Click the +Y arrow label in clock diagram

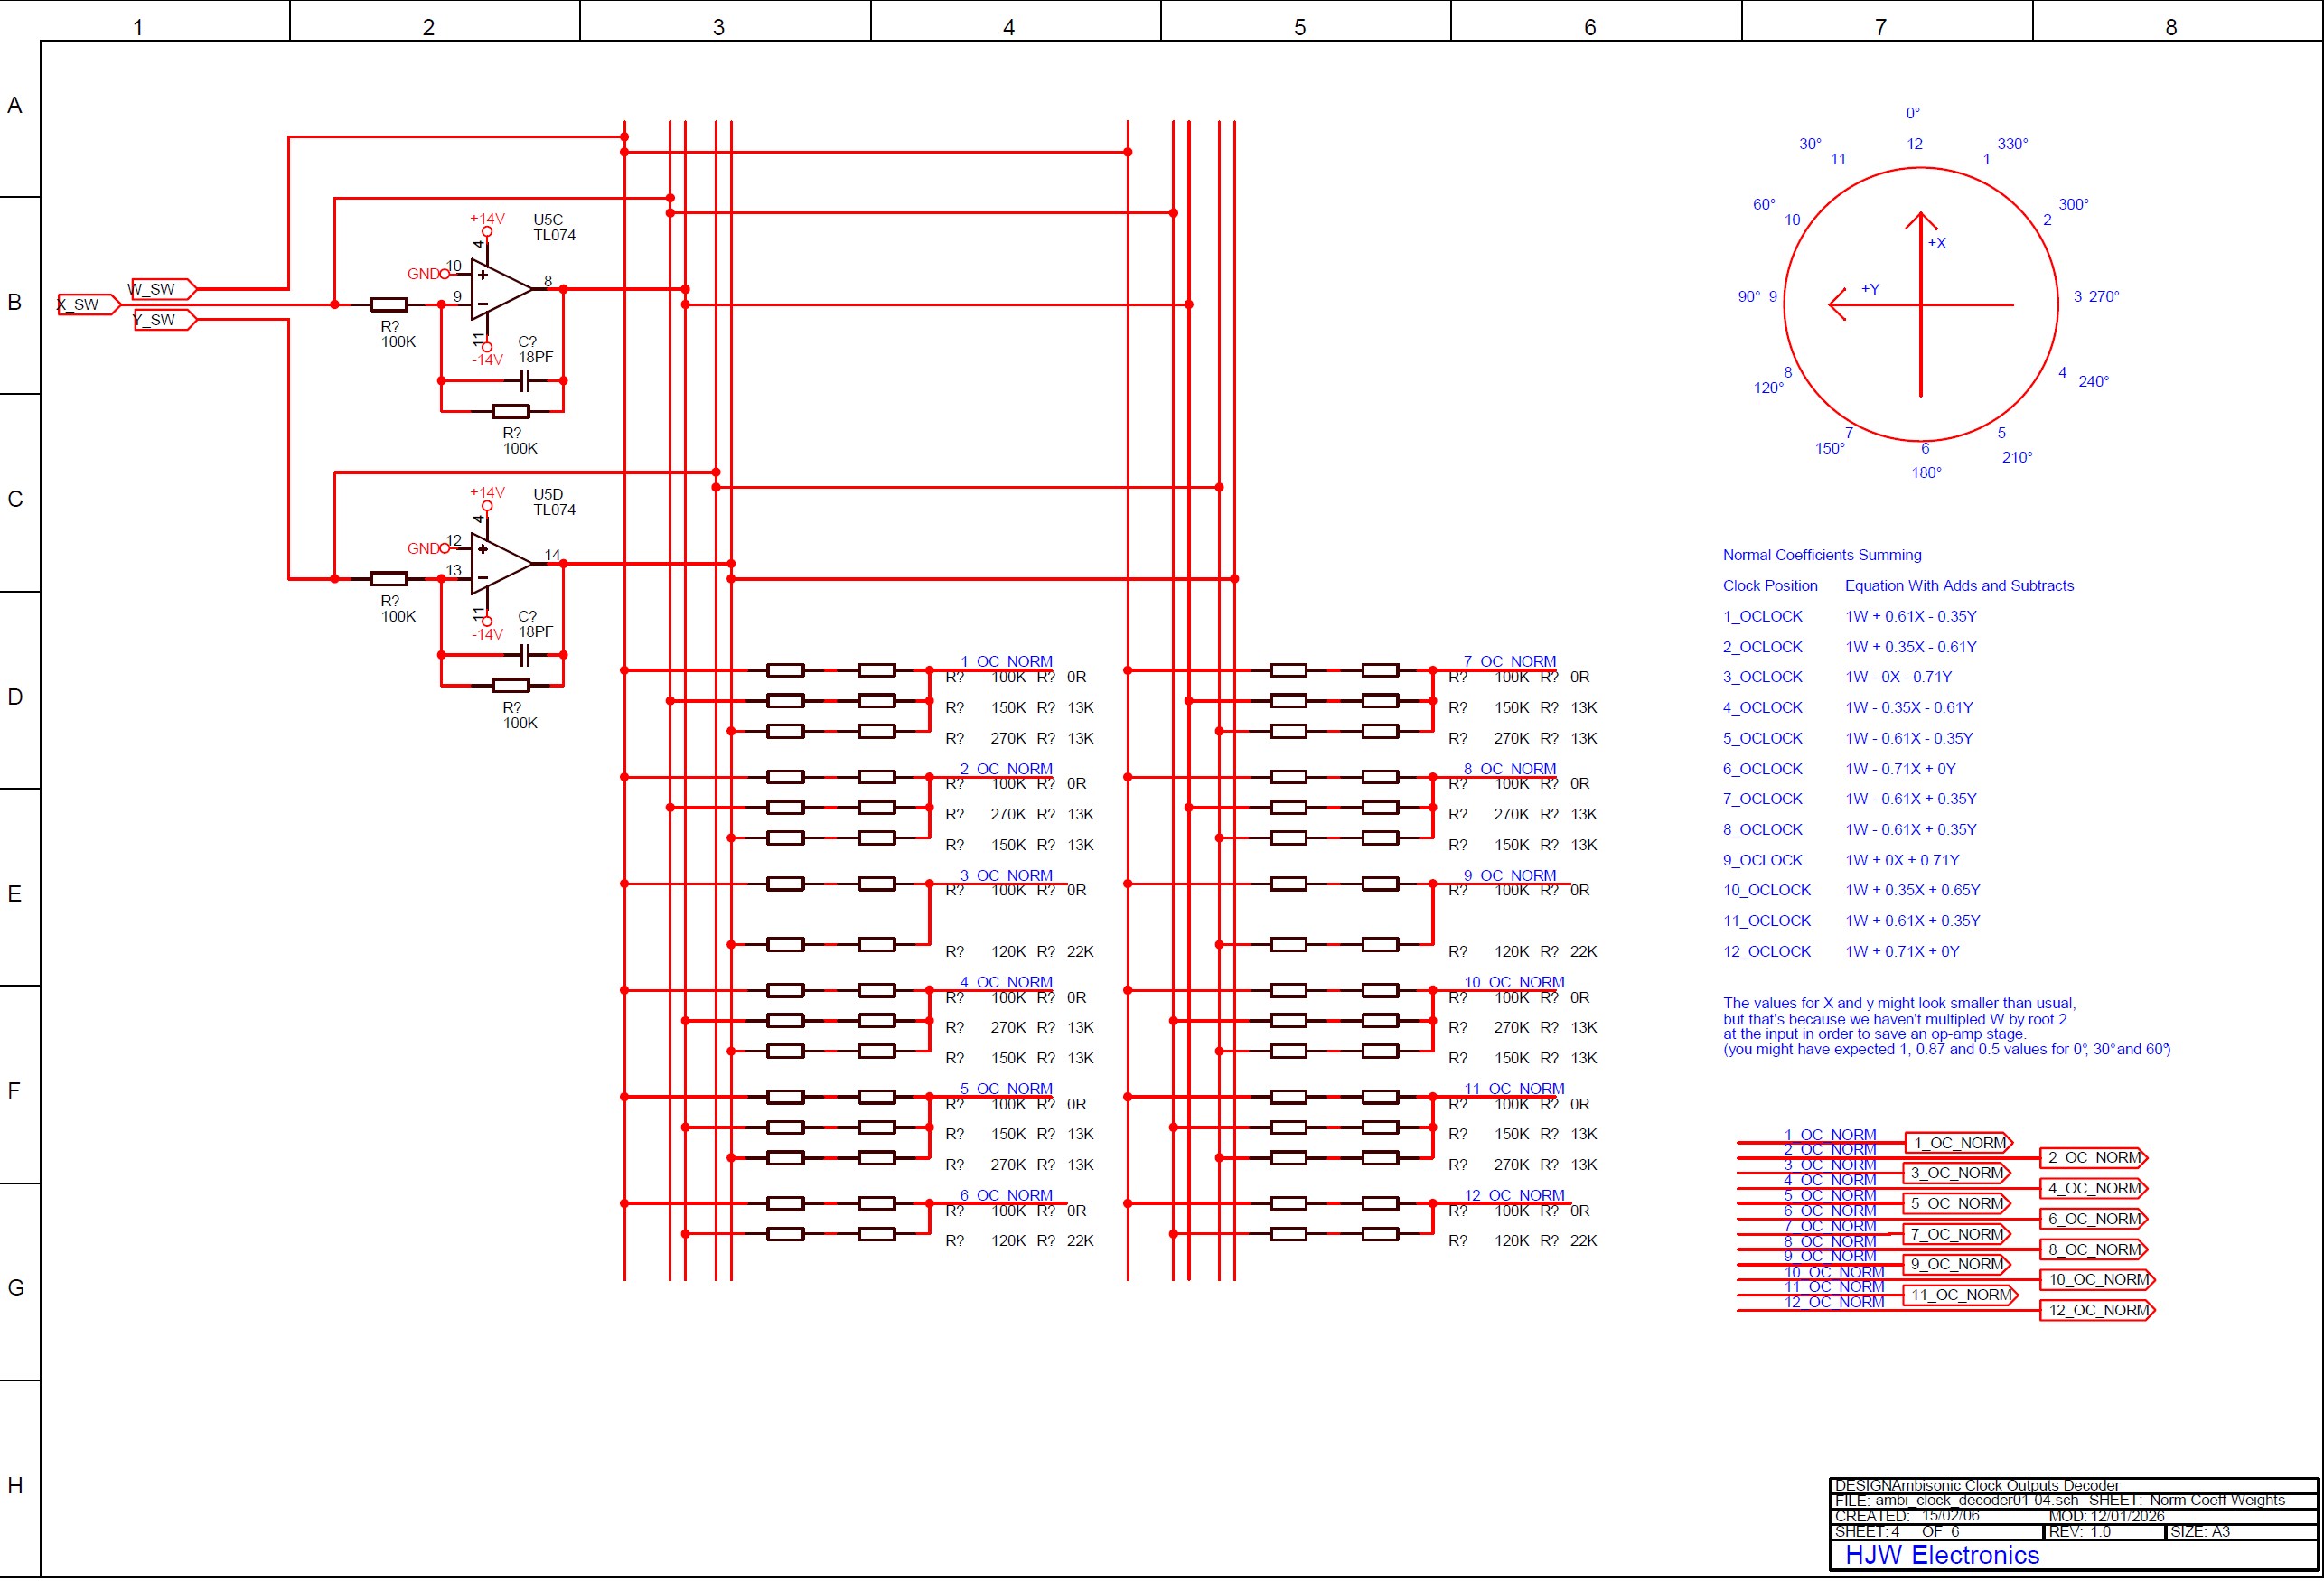pyautogui.click(x=1870, y=289)
